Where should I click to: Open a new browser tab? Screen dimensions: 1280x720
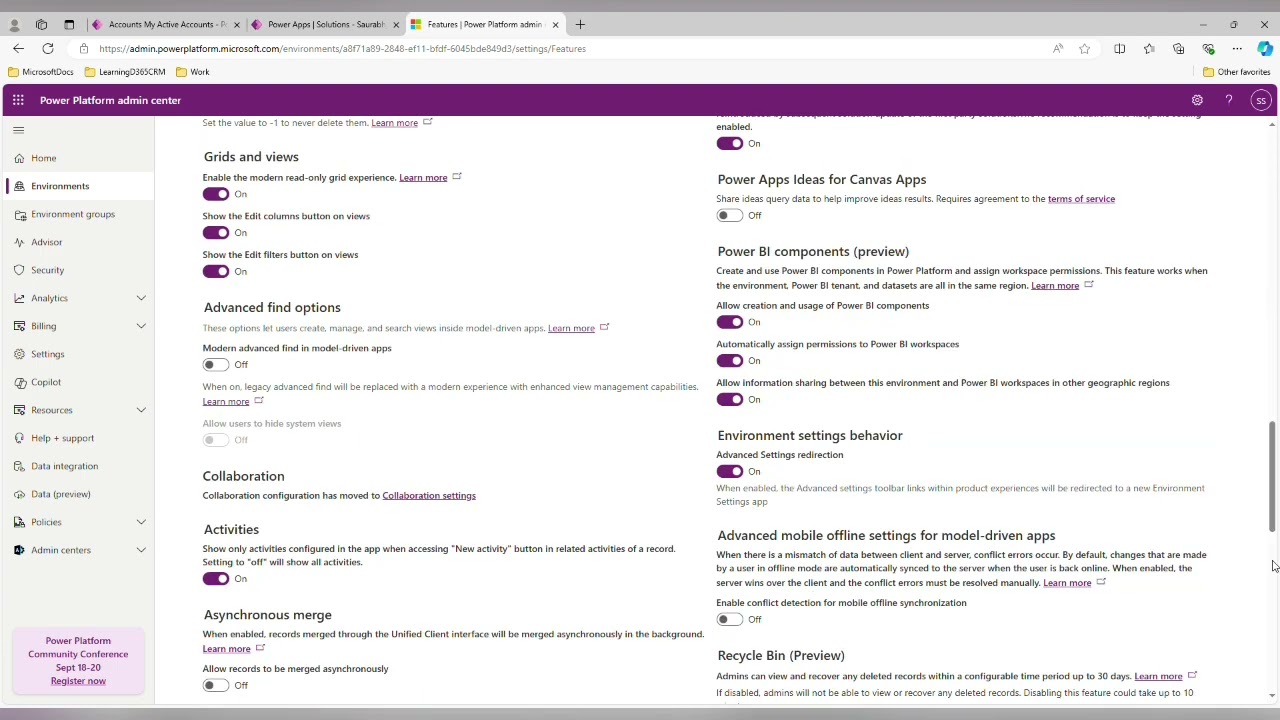tap(580, 24)
